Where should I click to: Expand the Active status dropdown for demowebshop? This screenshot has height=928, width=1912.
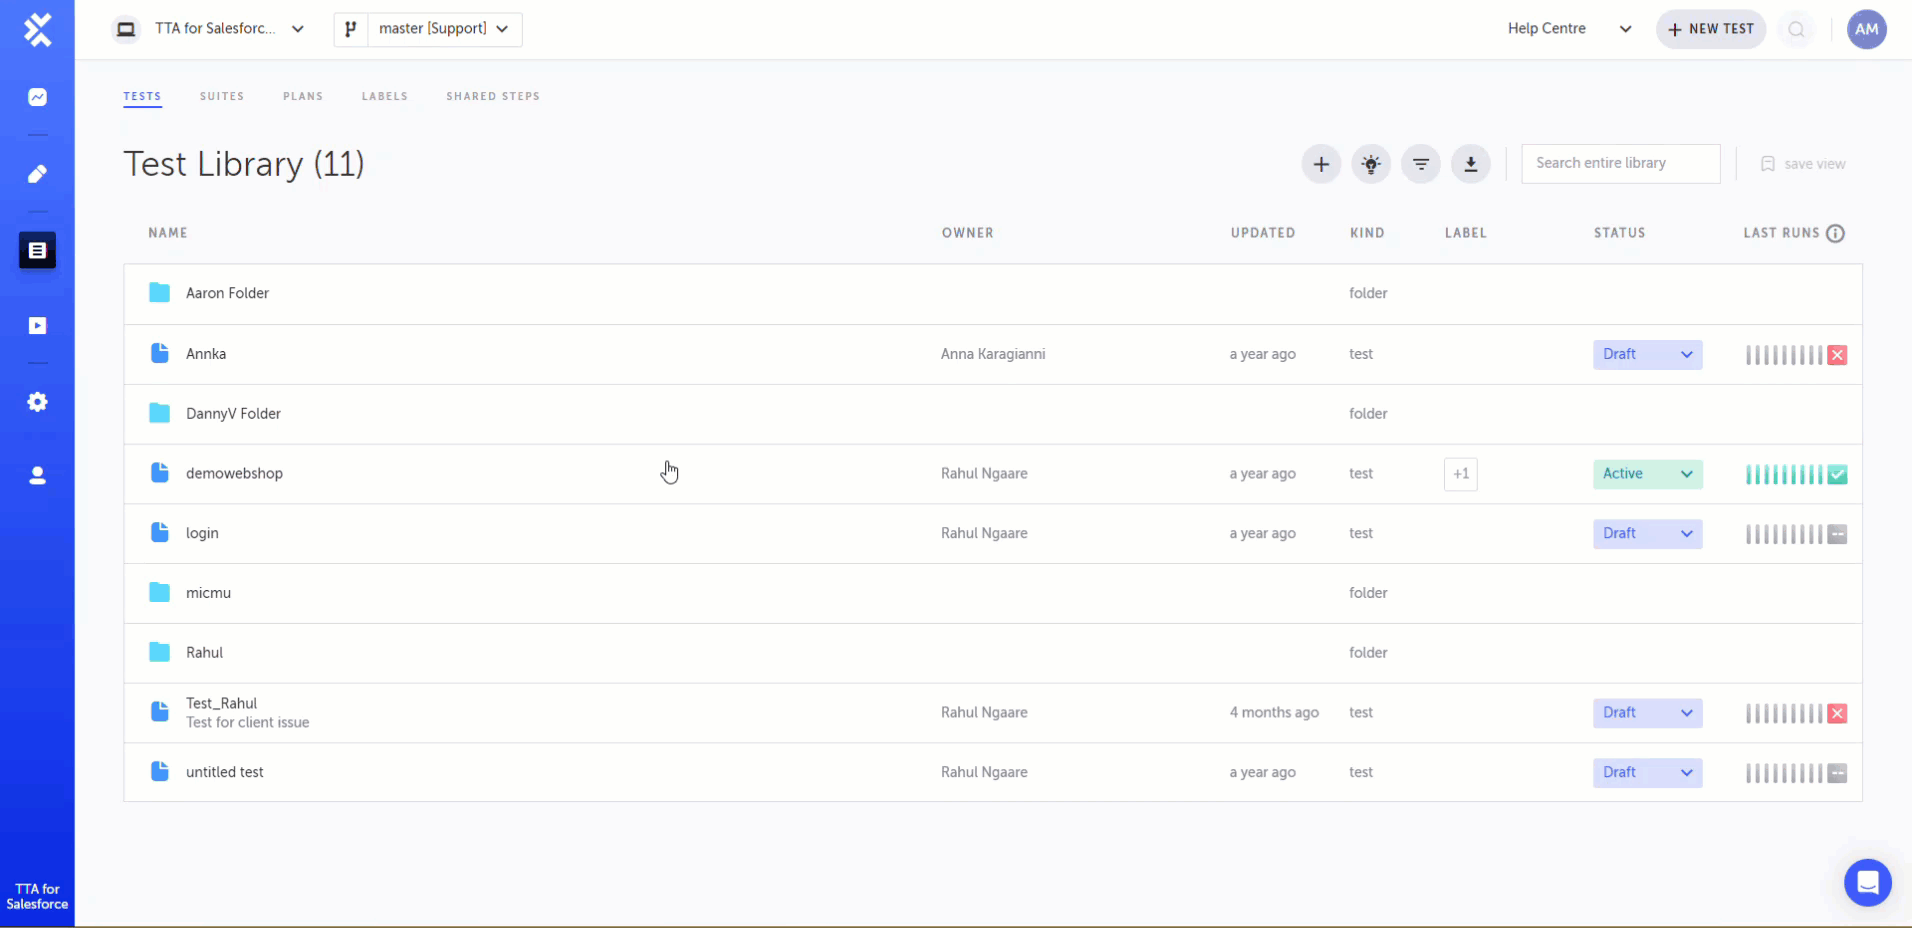point(1647,474)
